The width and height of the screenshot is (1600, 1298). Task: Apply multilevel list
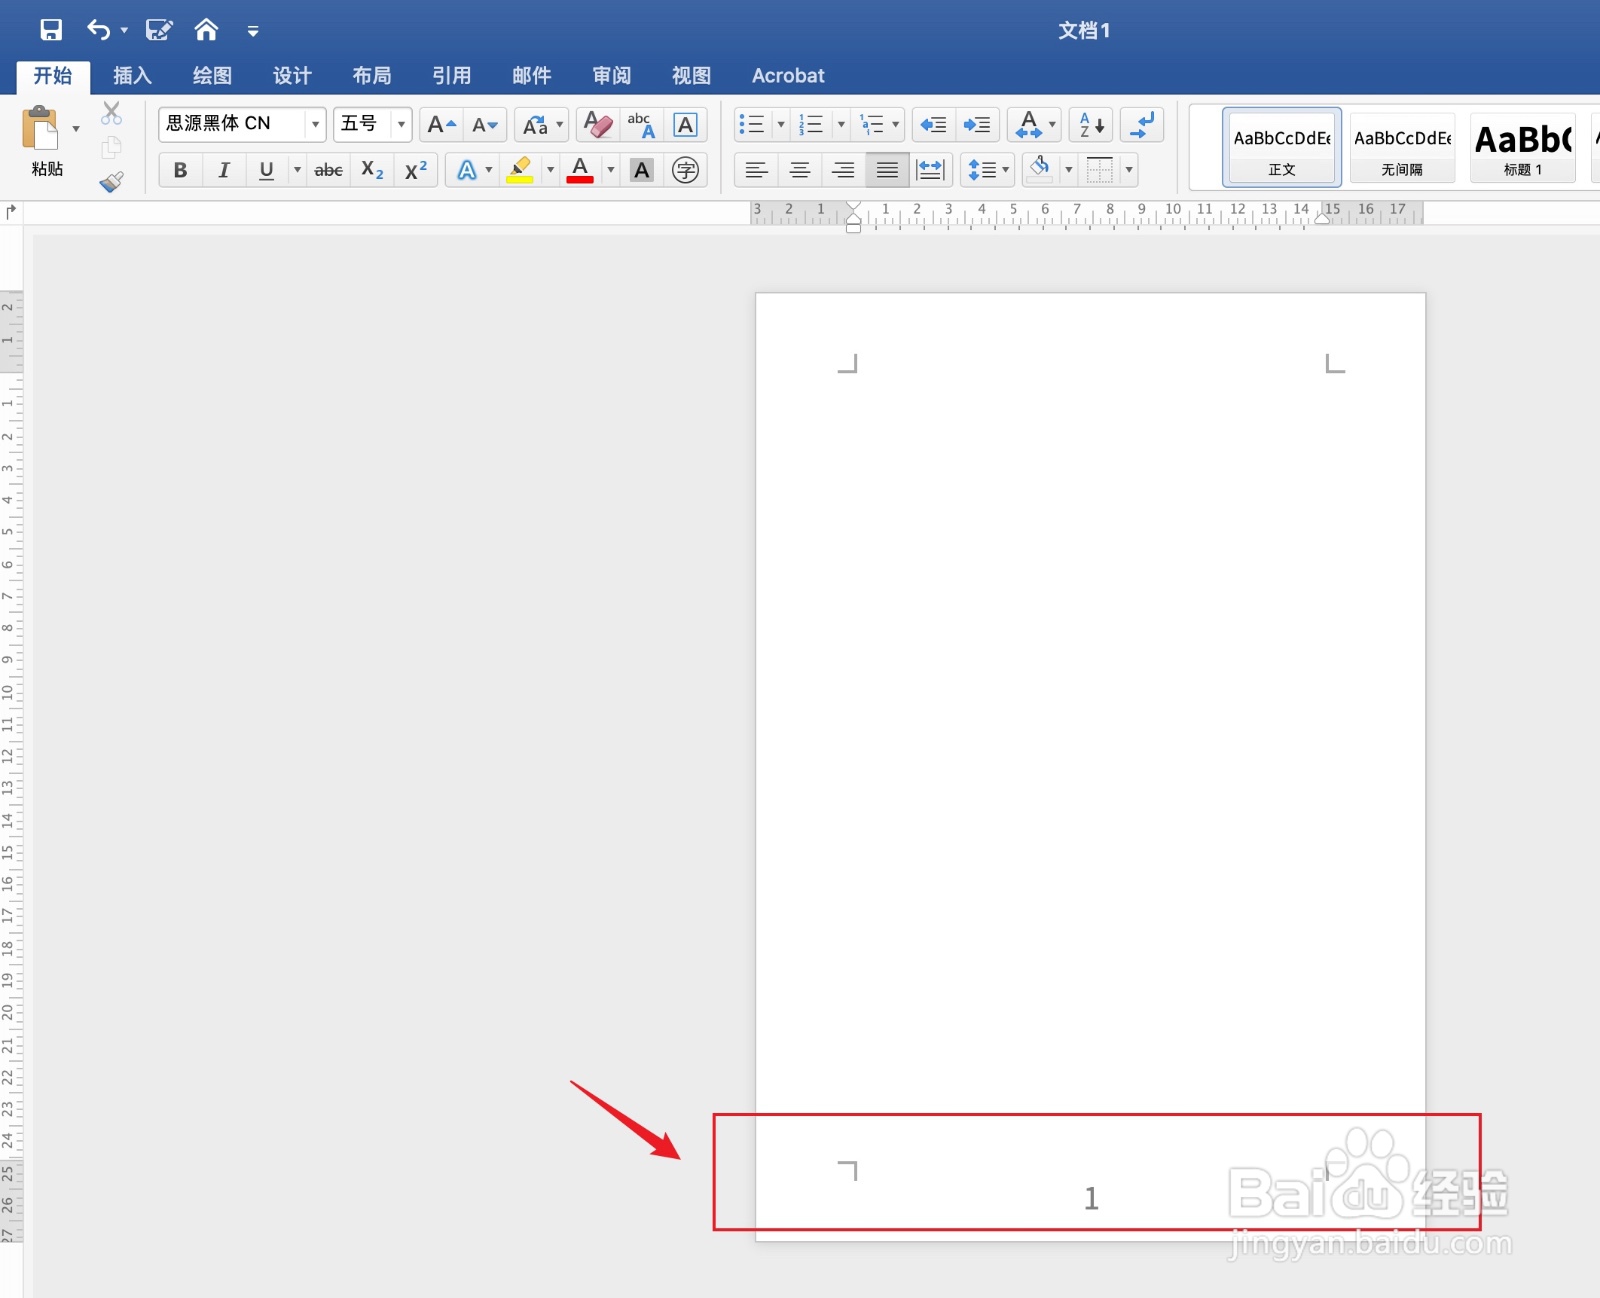coord(872,125)
